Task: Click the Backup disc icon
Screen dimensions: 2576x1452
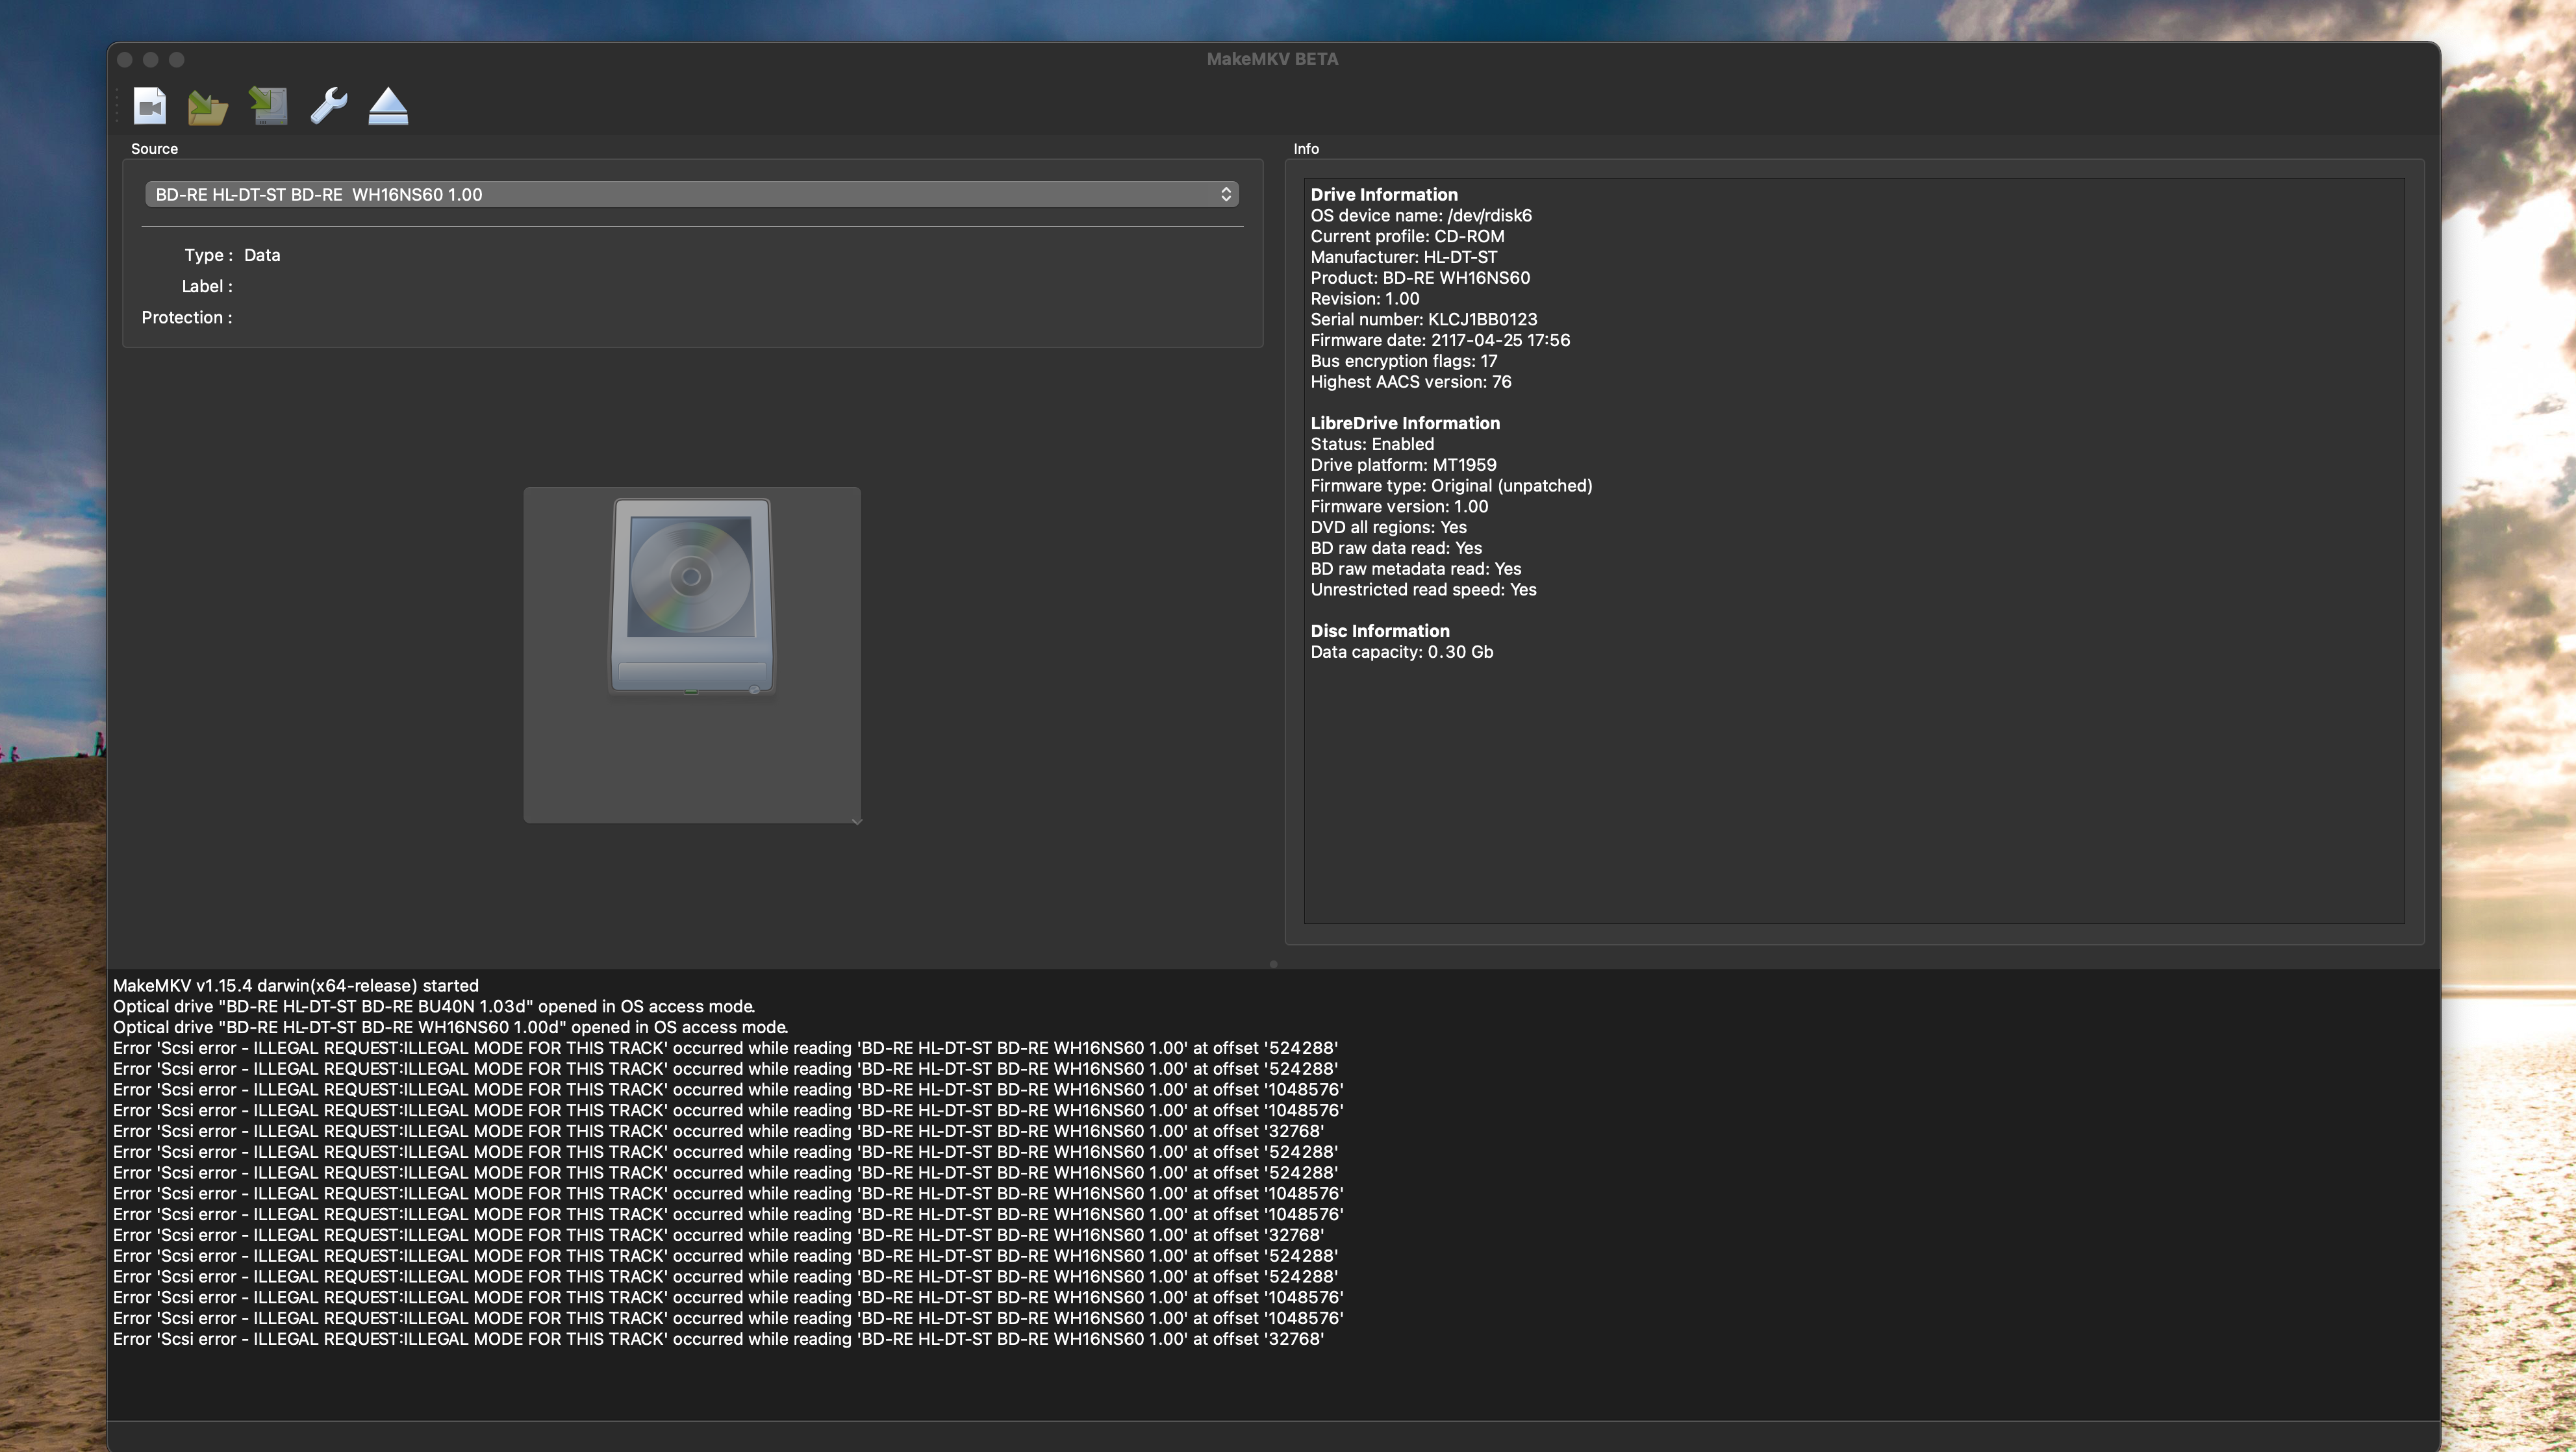Action: tap(268, 106)
